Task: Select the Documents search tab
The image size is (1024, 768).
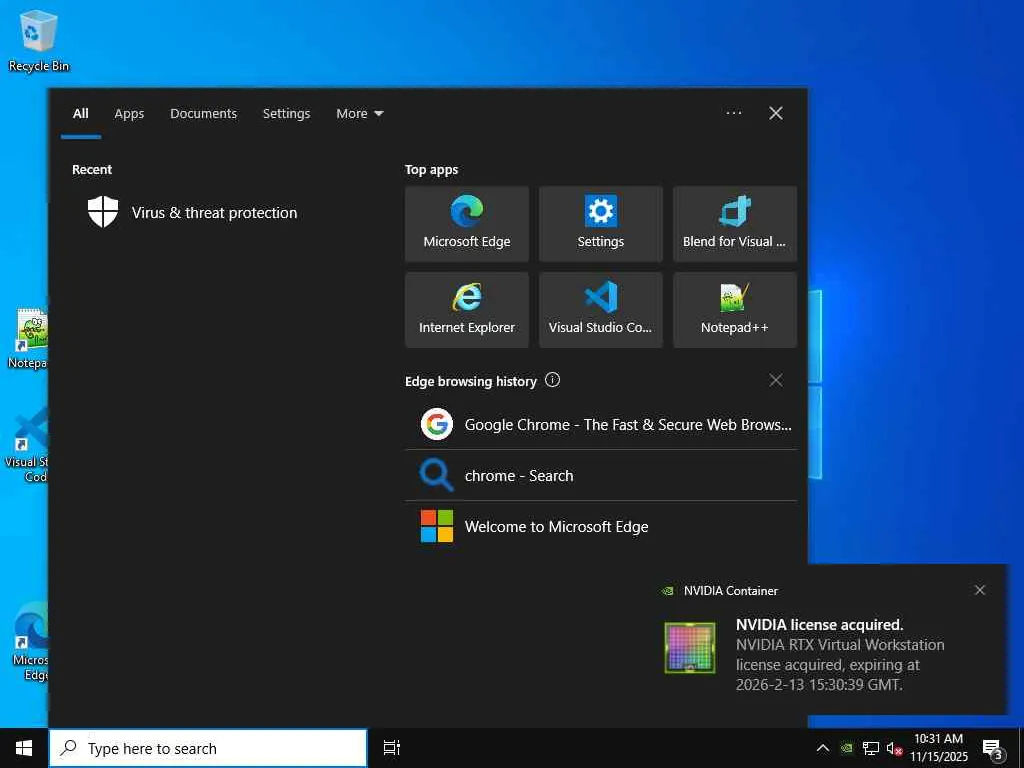Action: pos(203,114)
